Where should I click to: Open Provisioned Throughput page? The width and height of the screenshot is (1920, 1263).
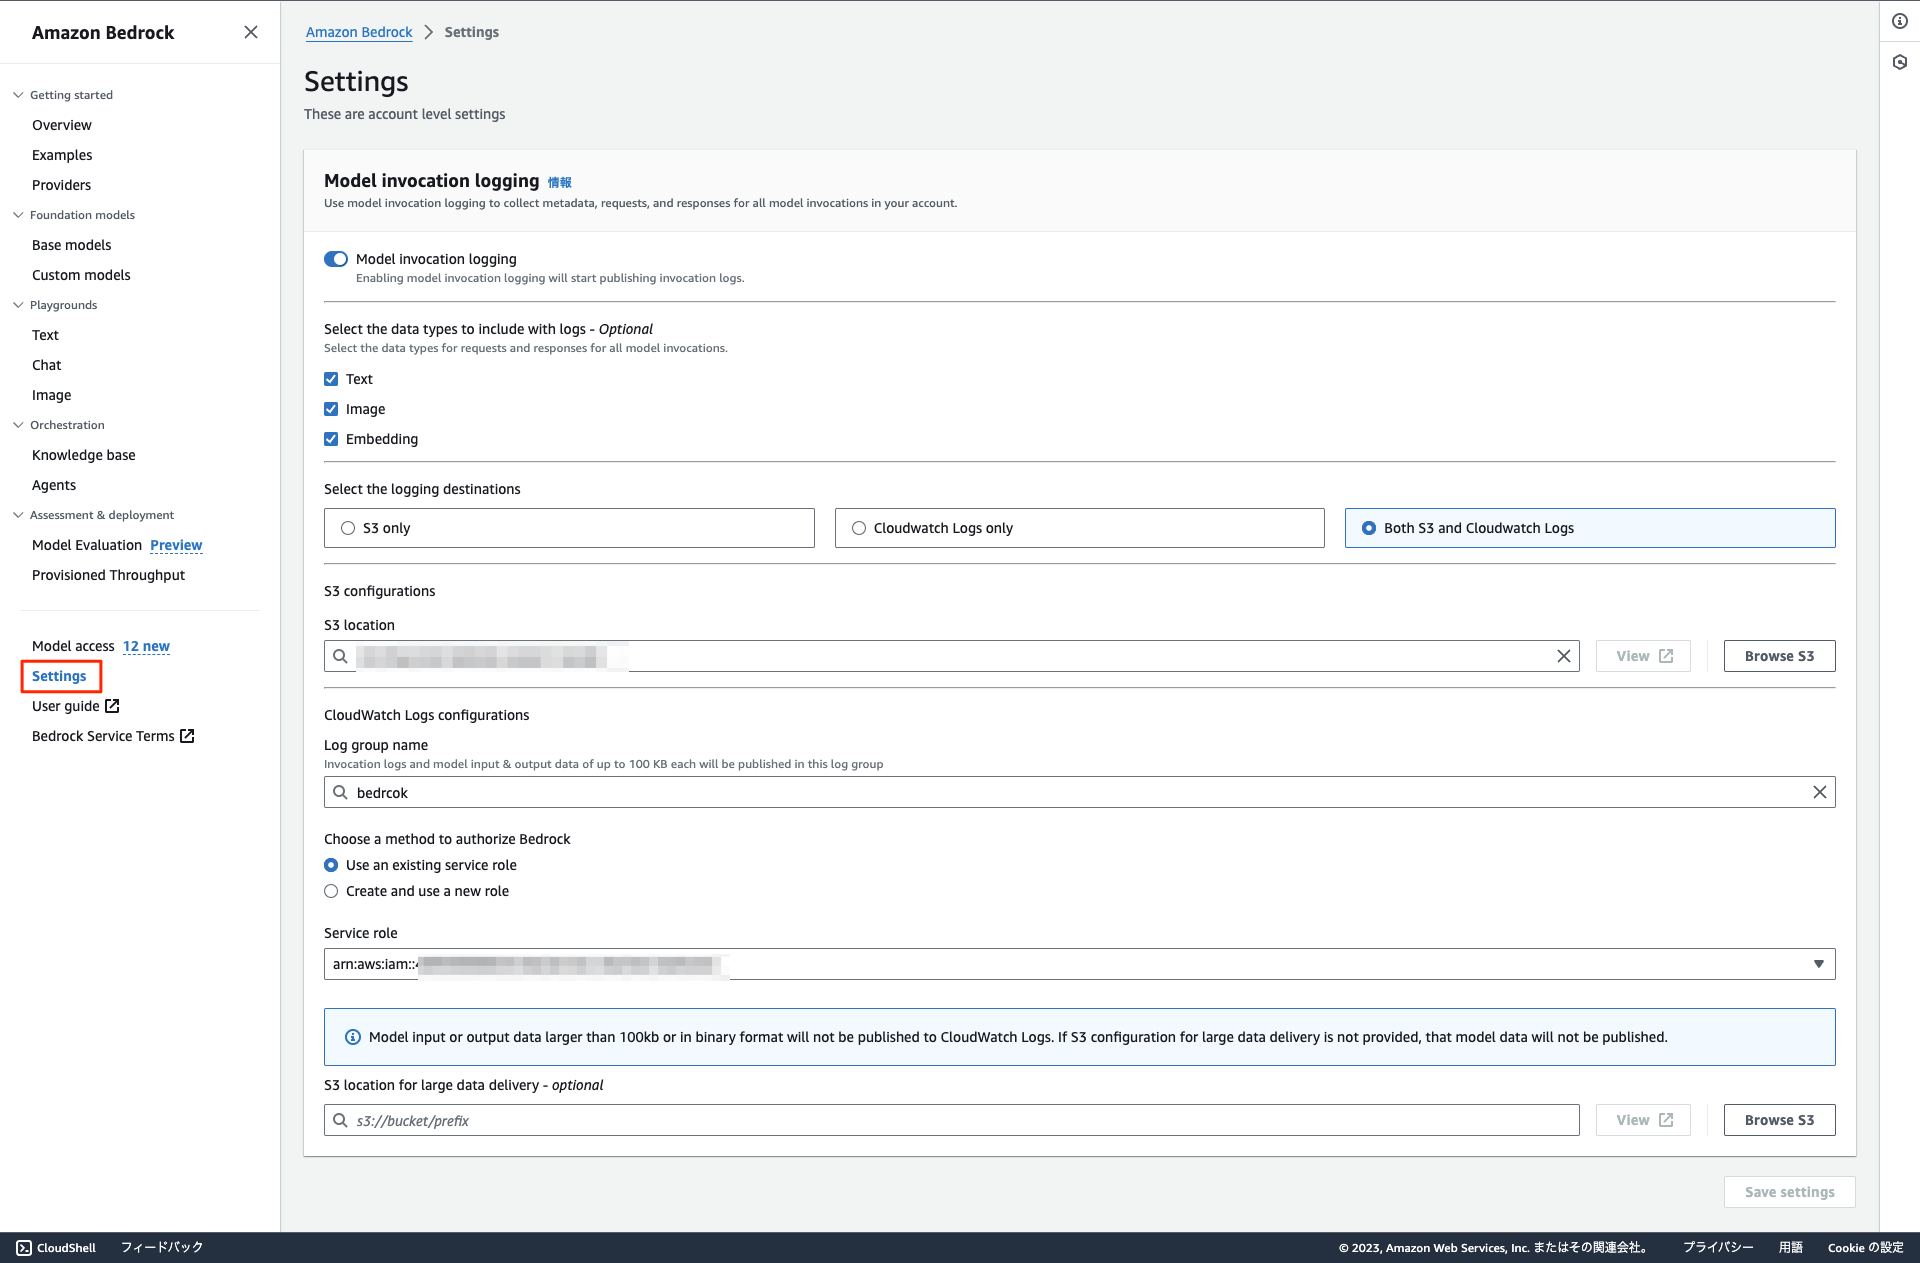point(108,575)
